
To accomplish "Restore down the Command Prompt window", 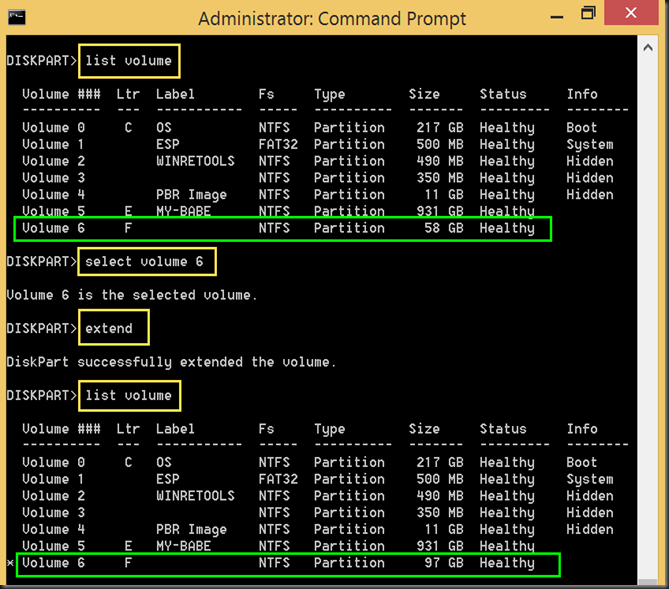I will [x=588, y=13].
